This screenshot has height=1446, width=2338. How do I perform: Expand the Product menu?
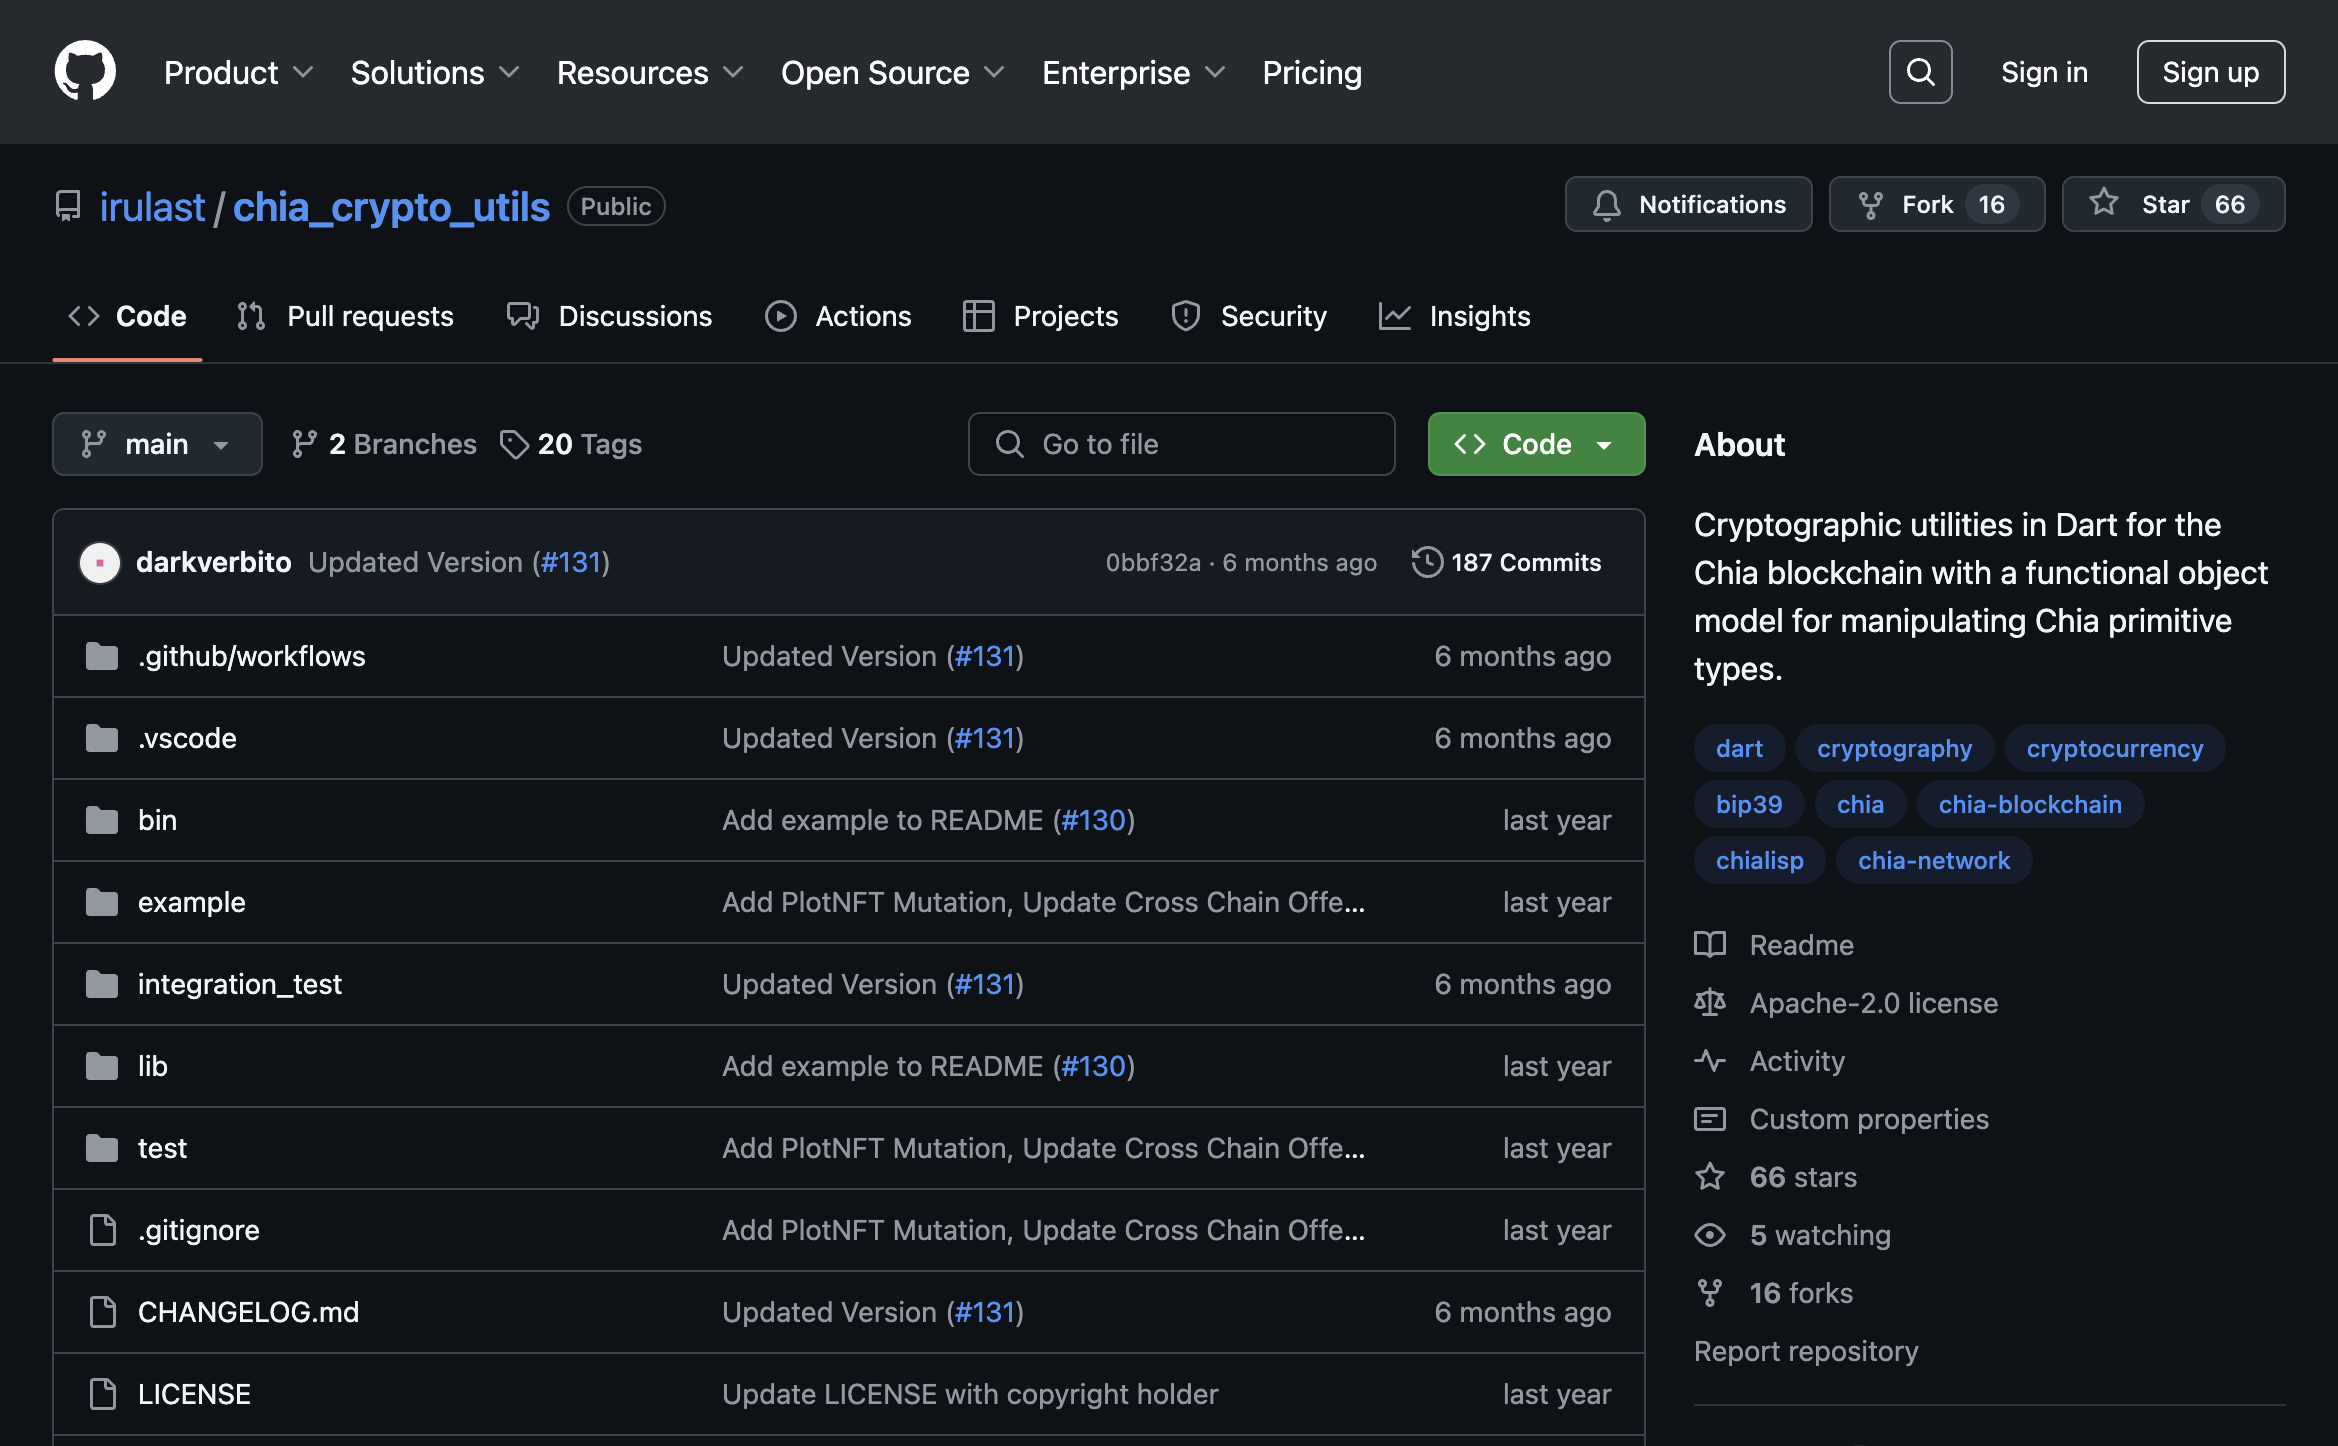tap(239, 72)
